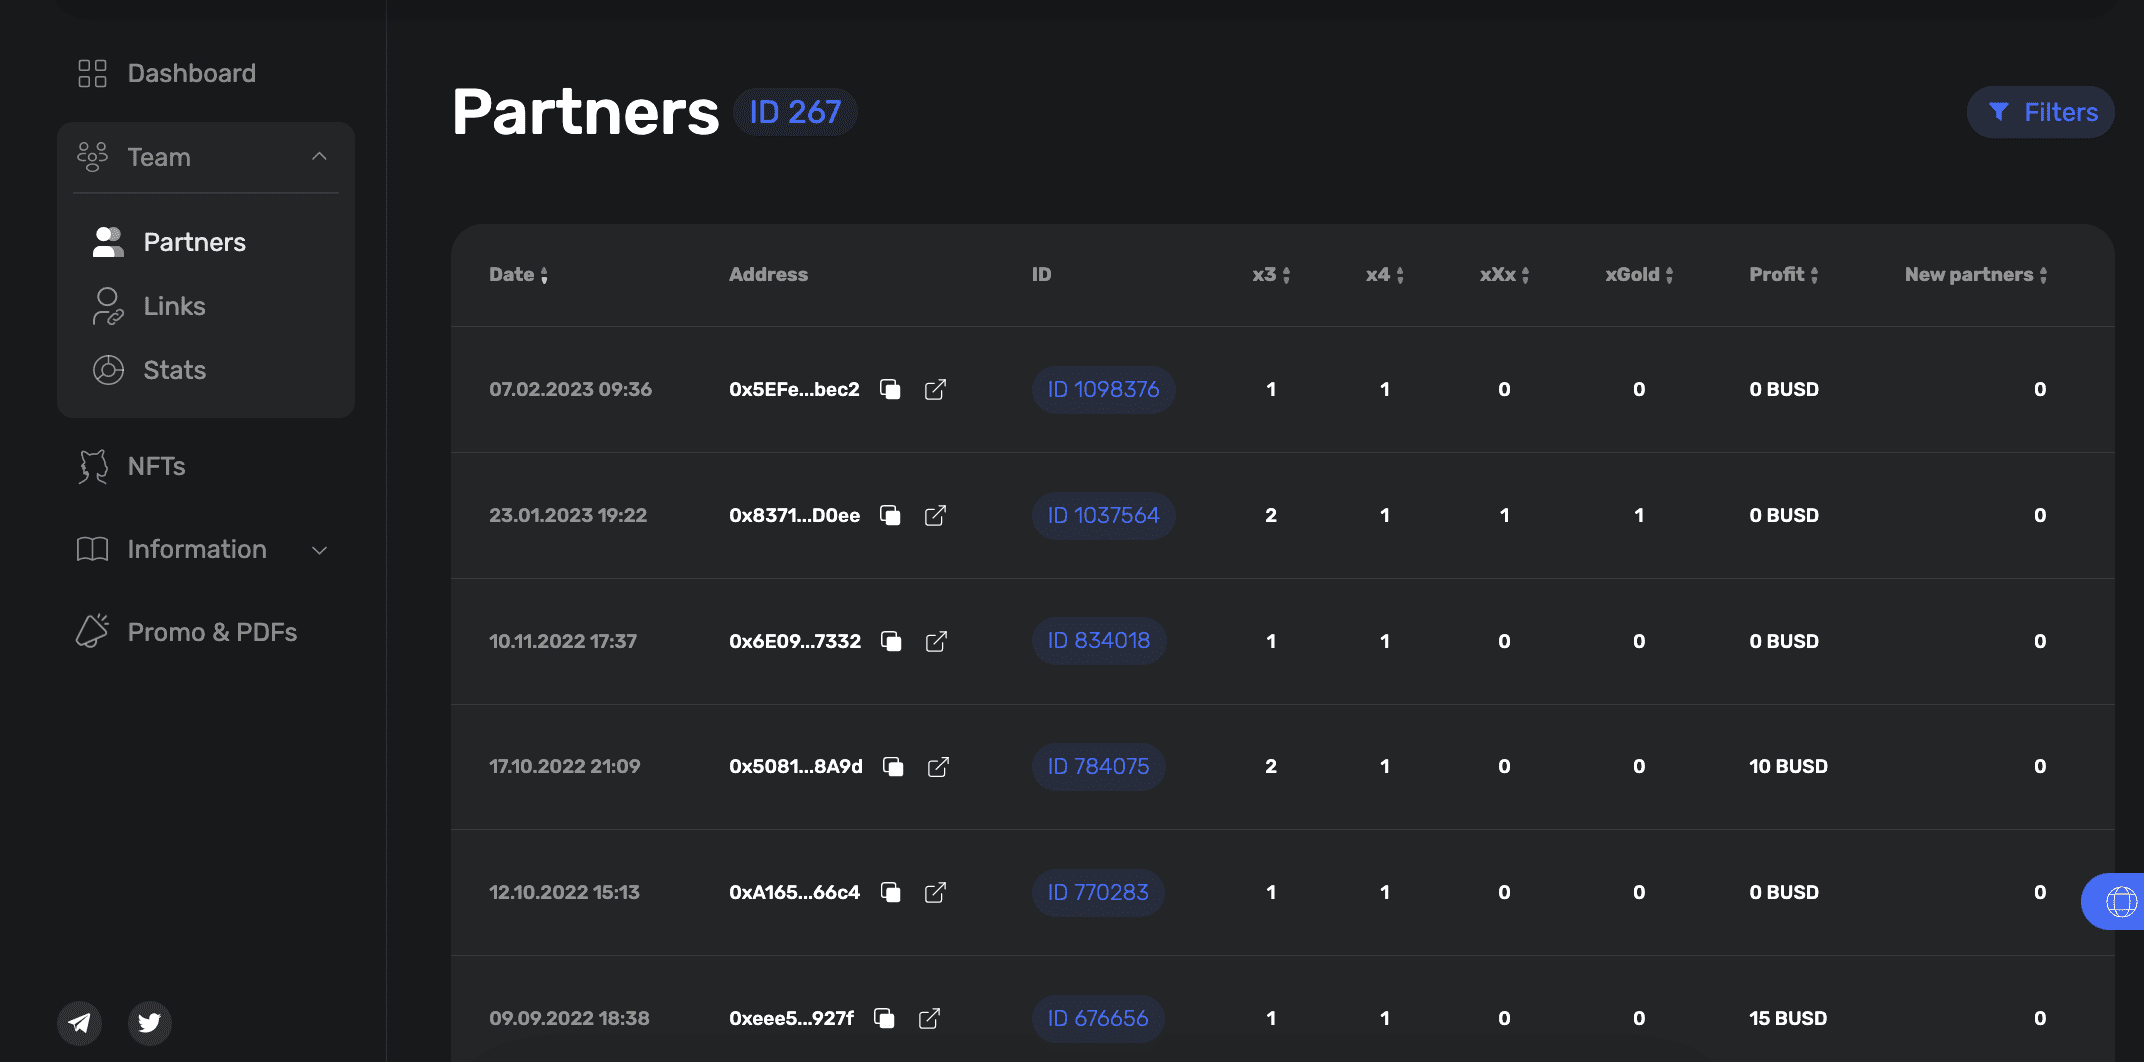The height and width of the screenshot is (1062, 2144).
Task: Sort table by xGold column
Action: coord(1638,274)
